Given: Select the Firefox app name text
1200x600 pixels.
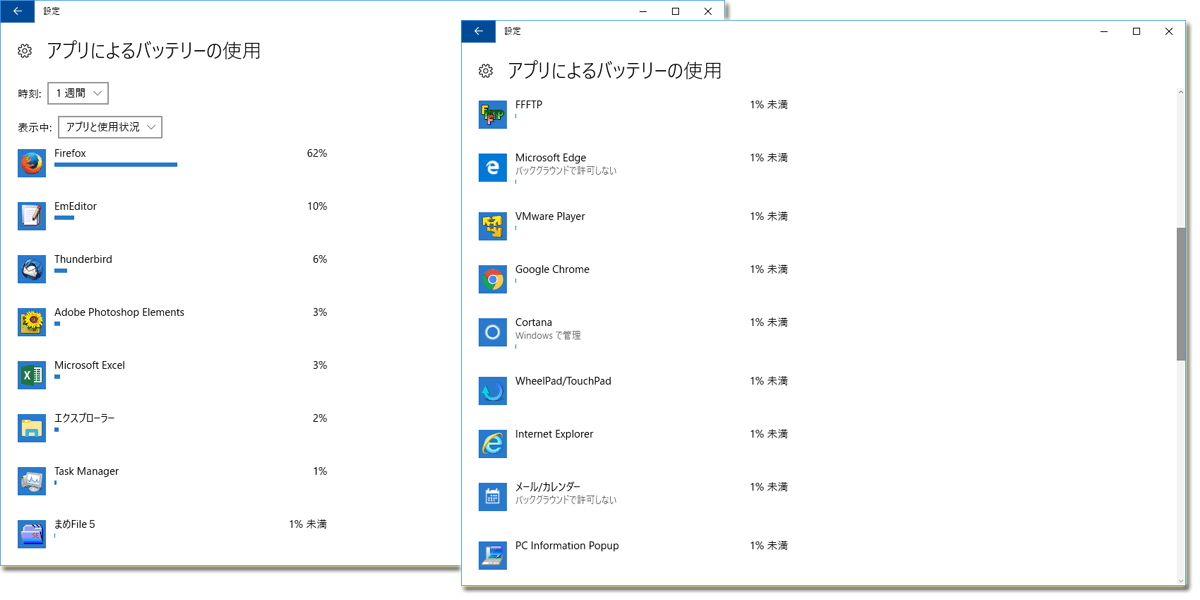Looking at the screenshot, I should click(x=70, y=153).
